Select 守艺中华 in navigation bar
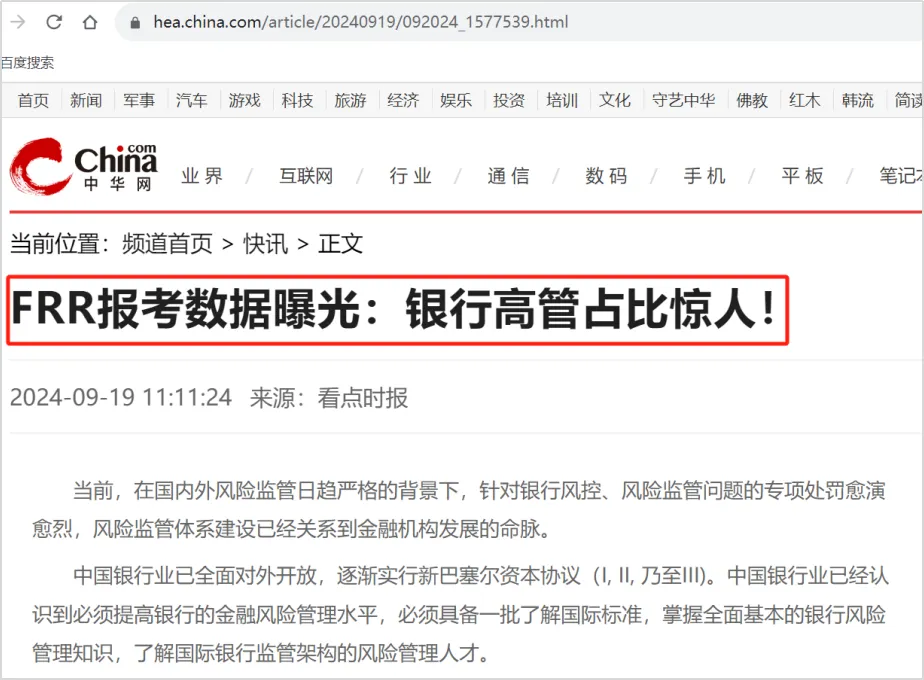 (x=684, y=100)
